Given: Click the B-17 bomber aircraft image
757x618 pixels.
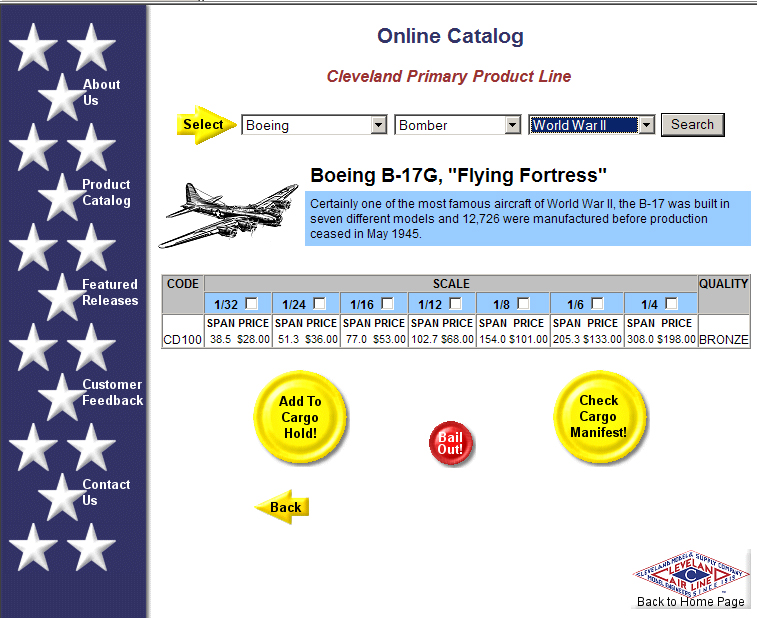Looking at the screenshot, I should (229, 214).
